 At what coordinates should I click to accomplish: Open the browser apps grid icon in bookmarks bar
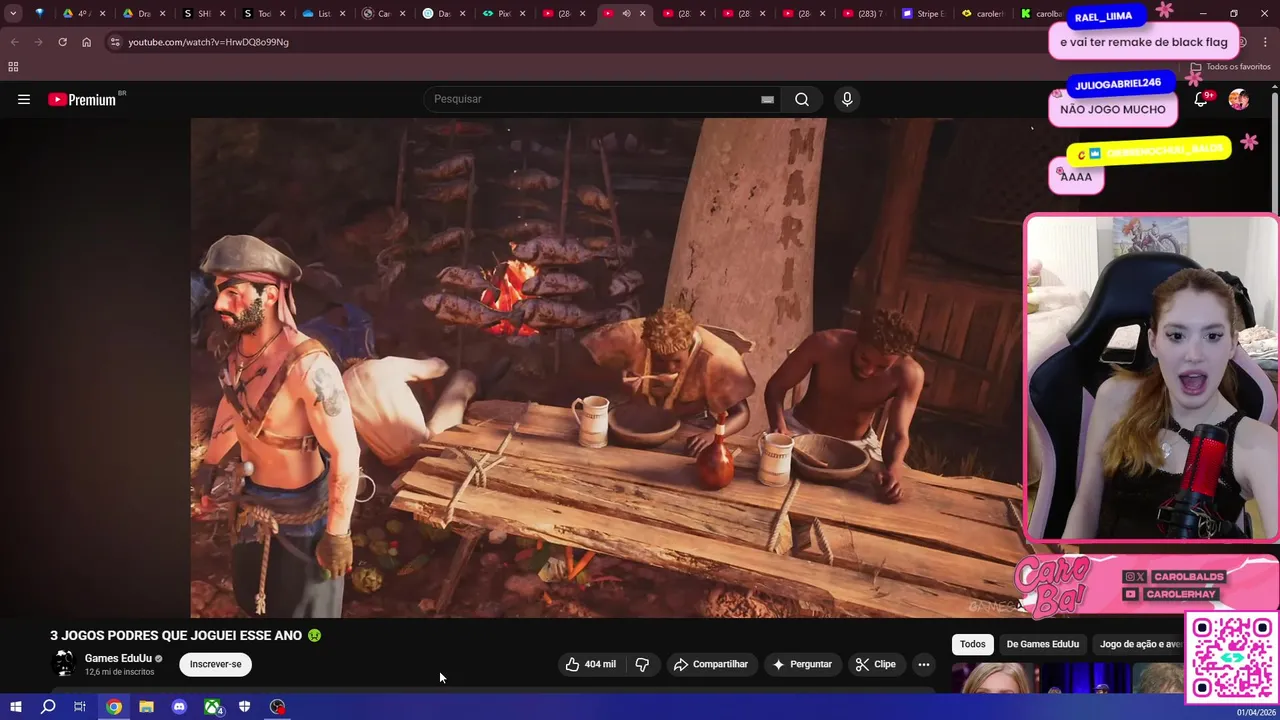(x=13, y=67)
